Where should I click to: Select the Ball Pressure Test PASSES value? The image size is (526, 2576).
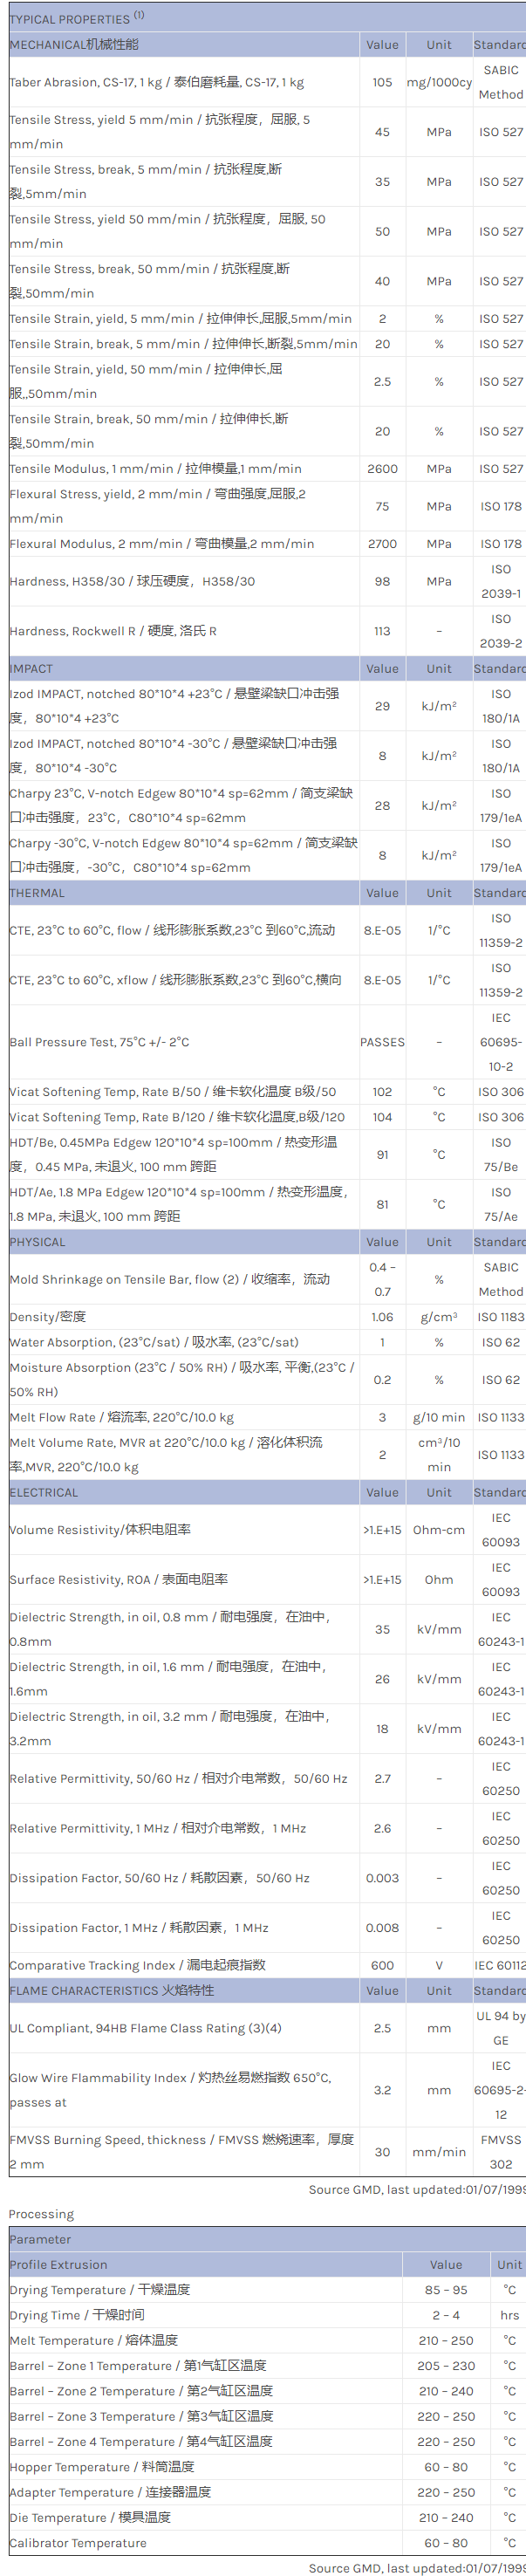coord(382,1042)
